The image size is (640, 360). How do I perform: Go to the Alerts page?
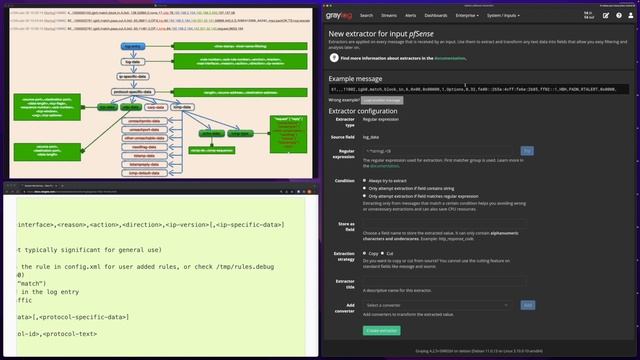(x=410, y=16)
